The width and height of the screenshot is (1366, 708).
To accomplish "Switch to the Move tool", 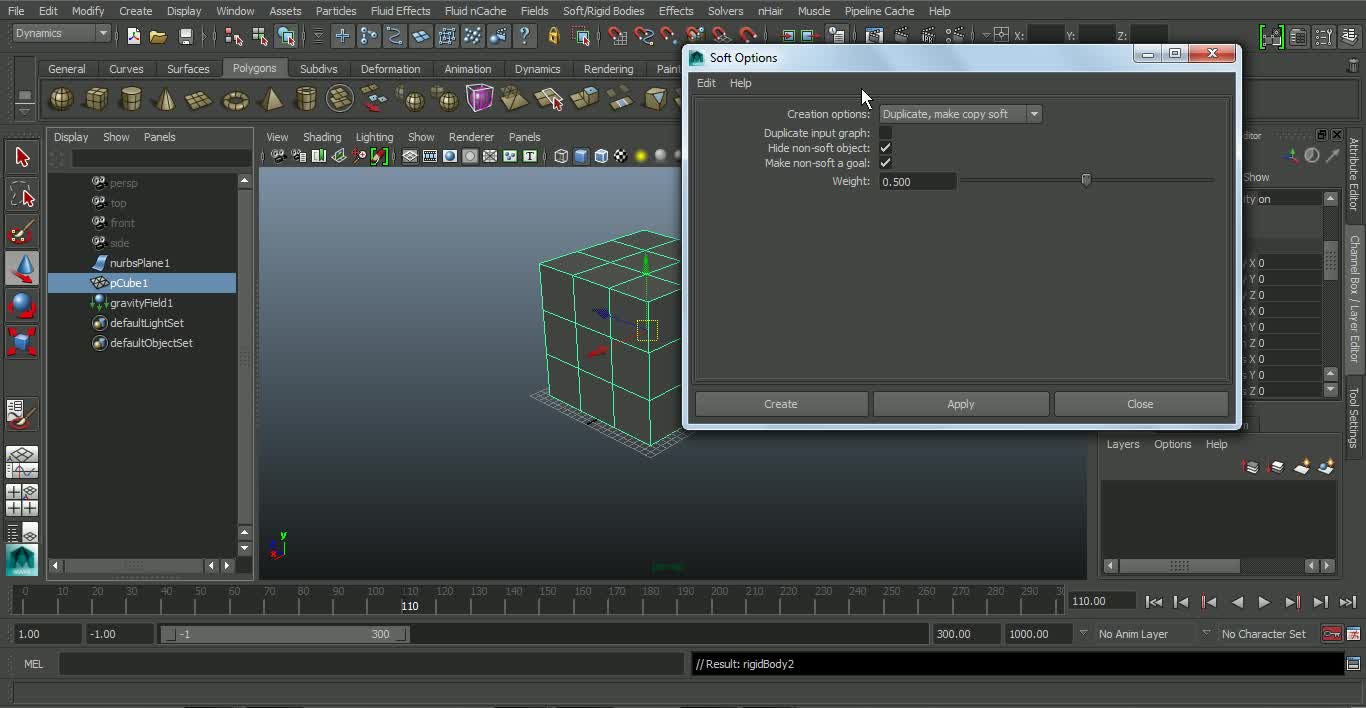I will [22, 268].
